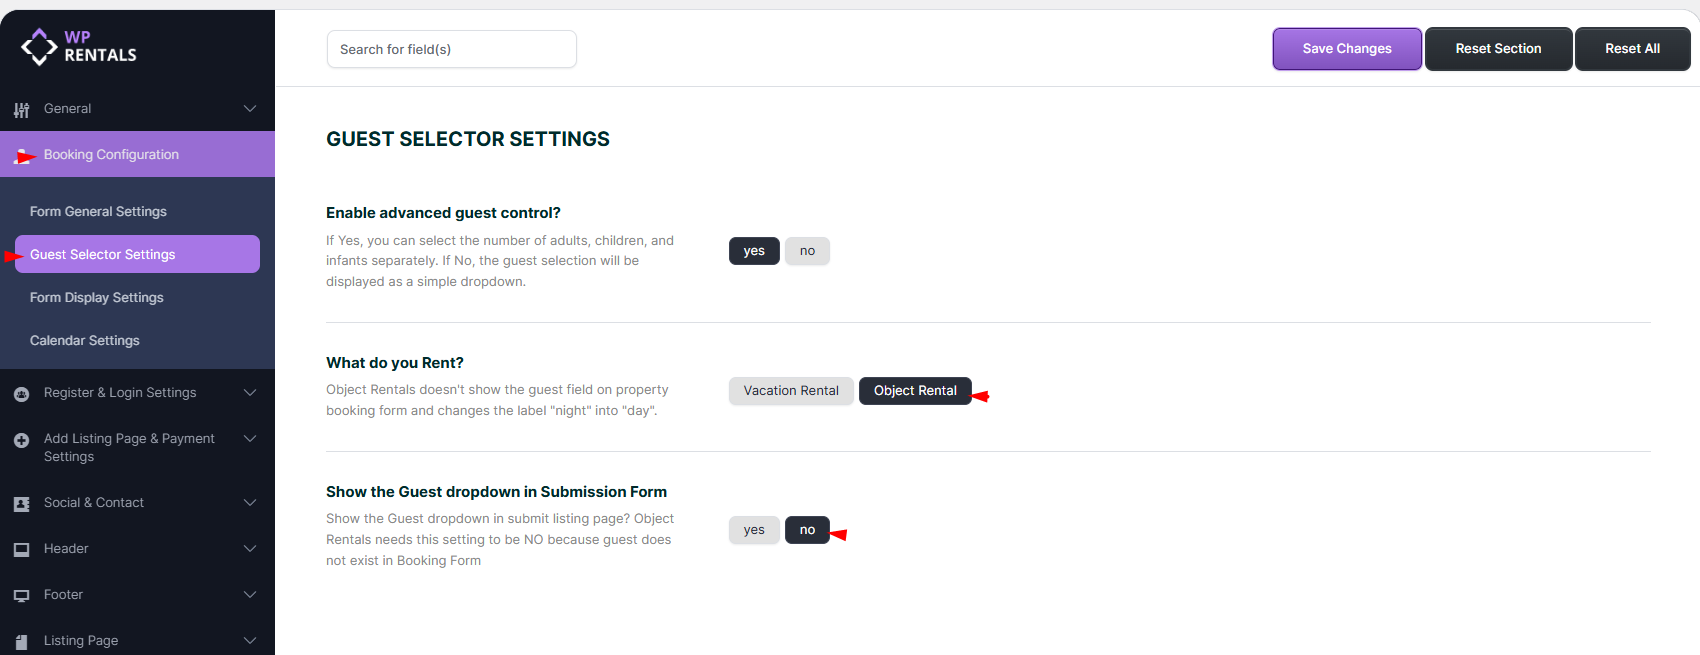Set advanced guest control to no
Viewport: 1700px width, 655px height.
807,251
